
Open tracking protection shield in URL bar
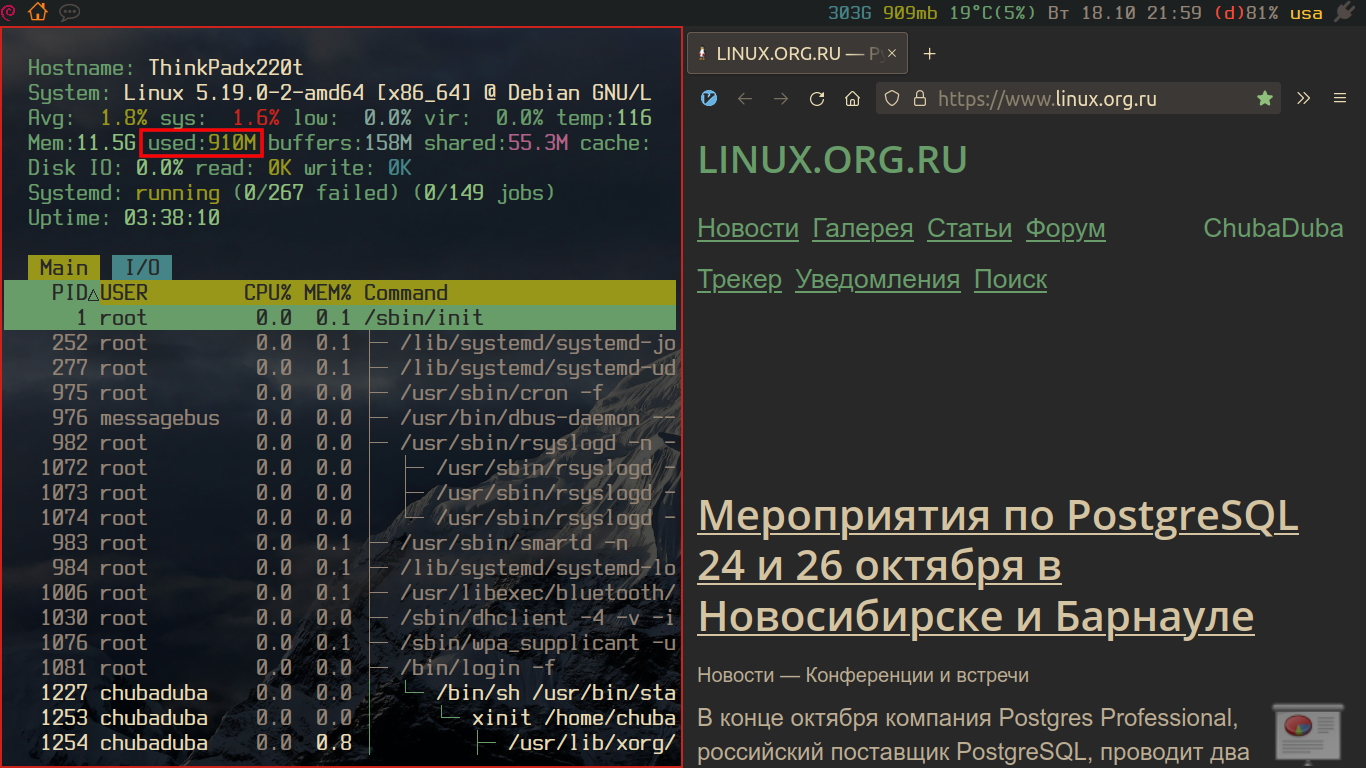893,98
